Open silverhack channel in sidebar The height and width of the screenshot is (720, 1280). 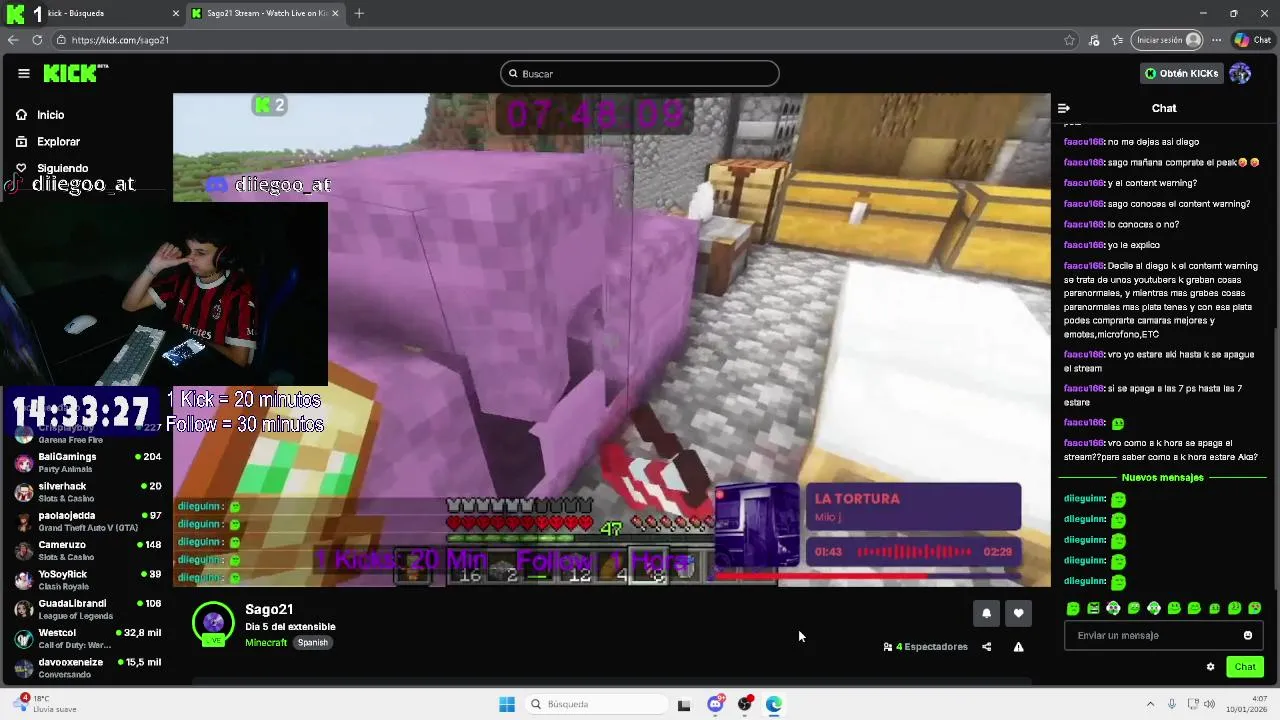click(x=88, y=492)
